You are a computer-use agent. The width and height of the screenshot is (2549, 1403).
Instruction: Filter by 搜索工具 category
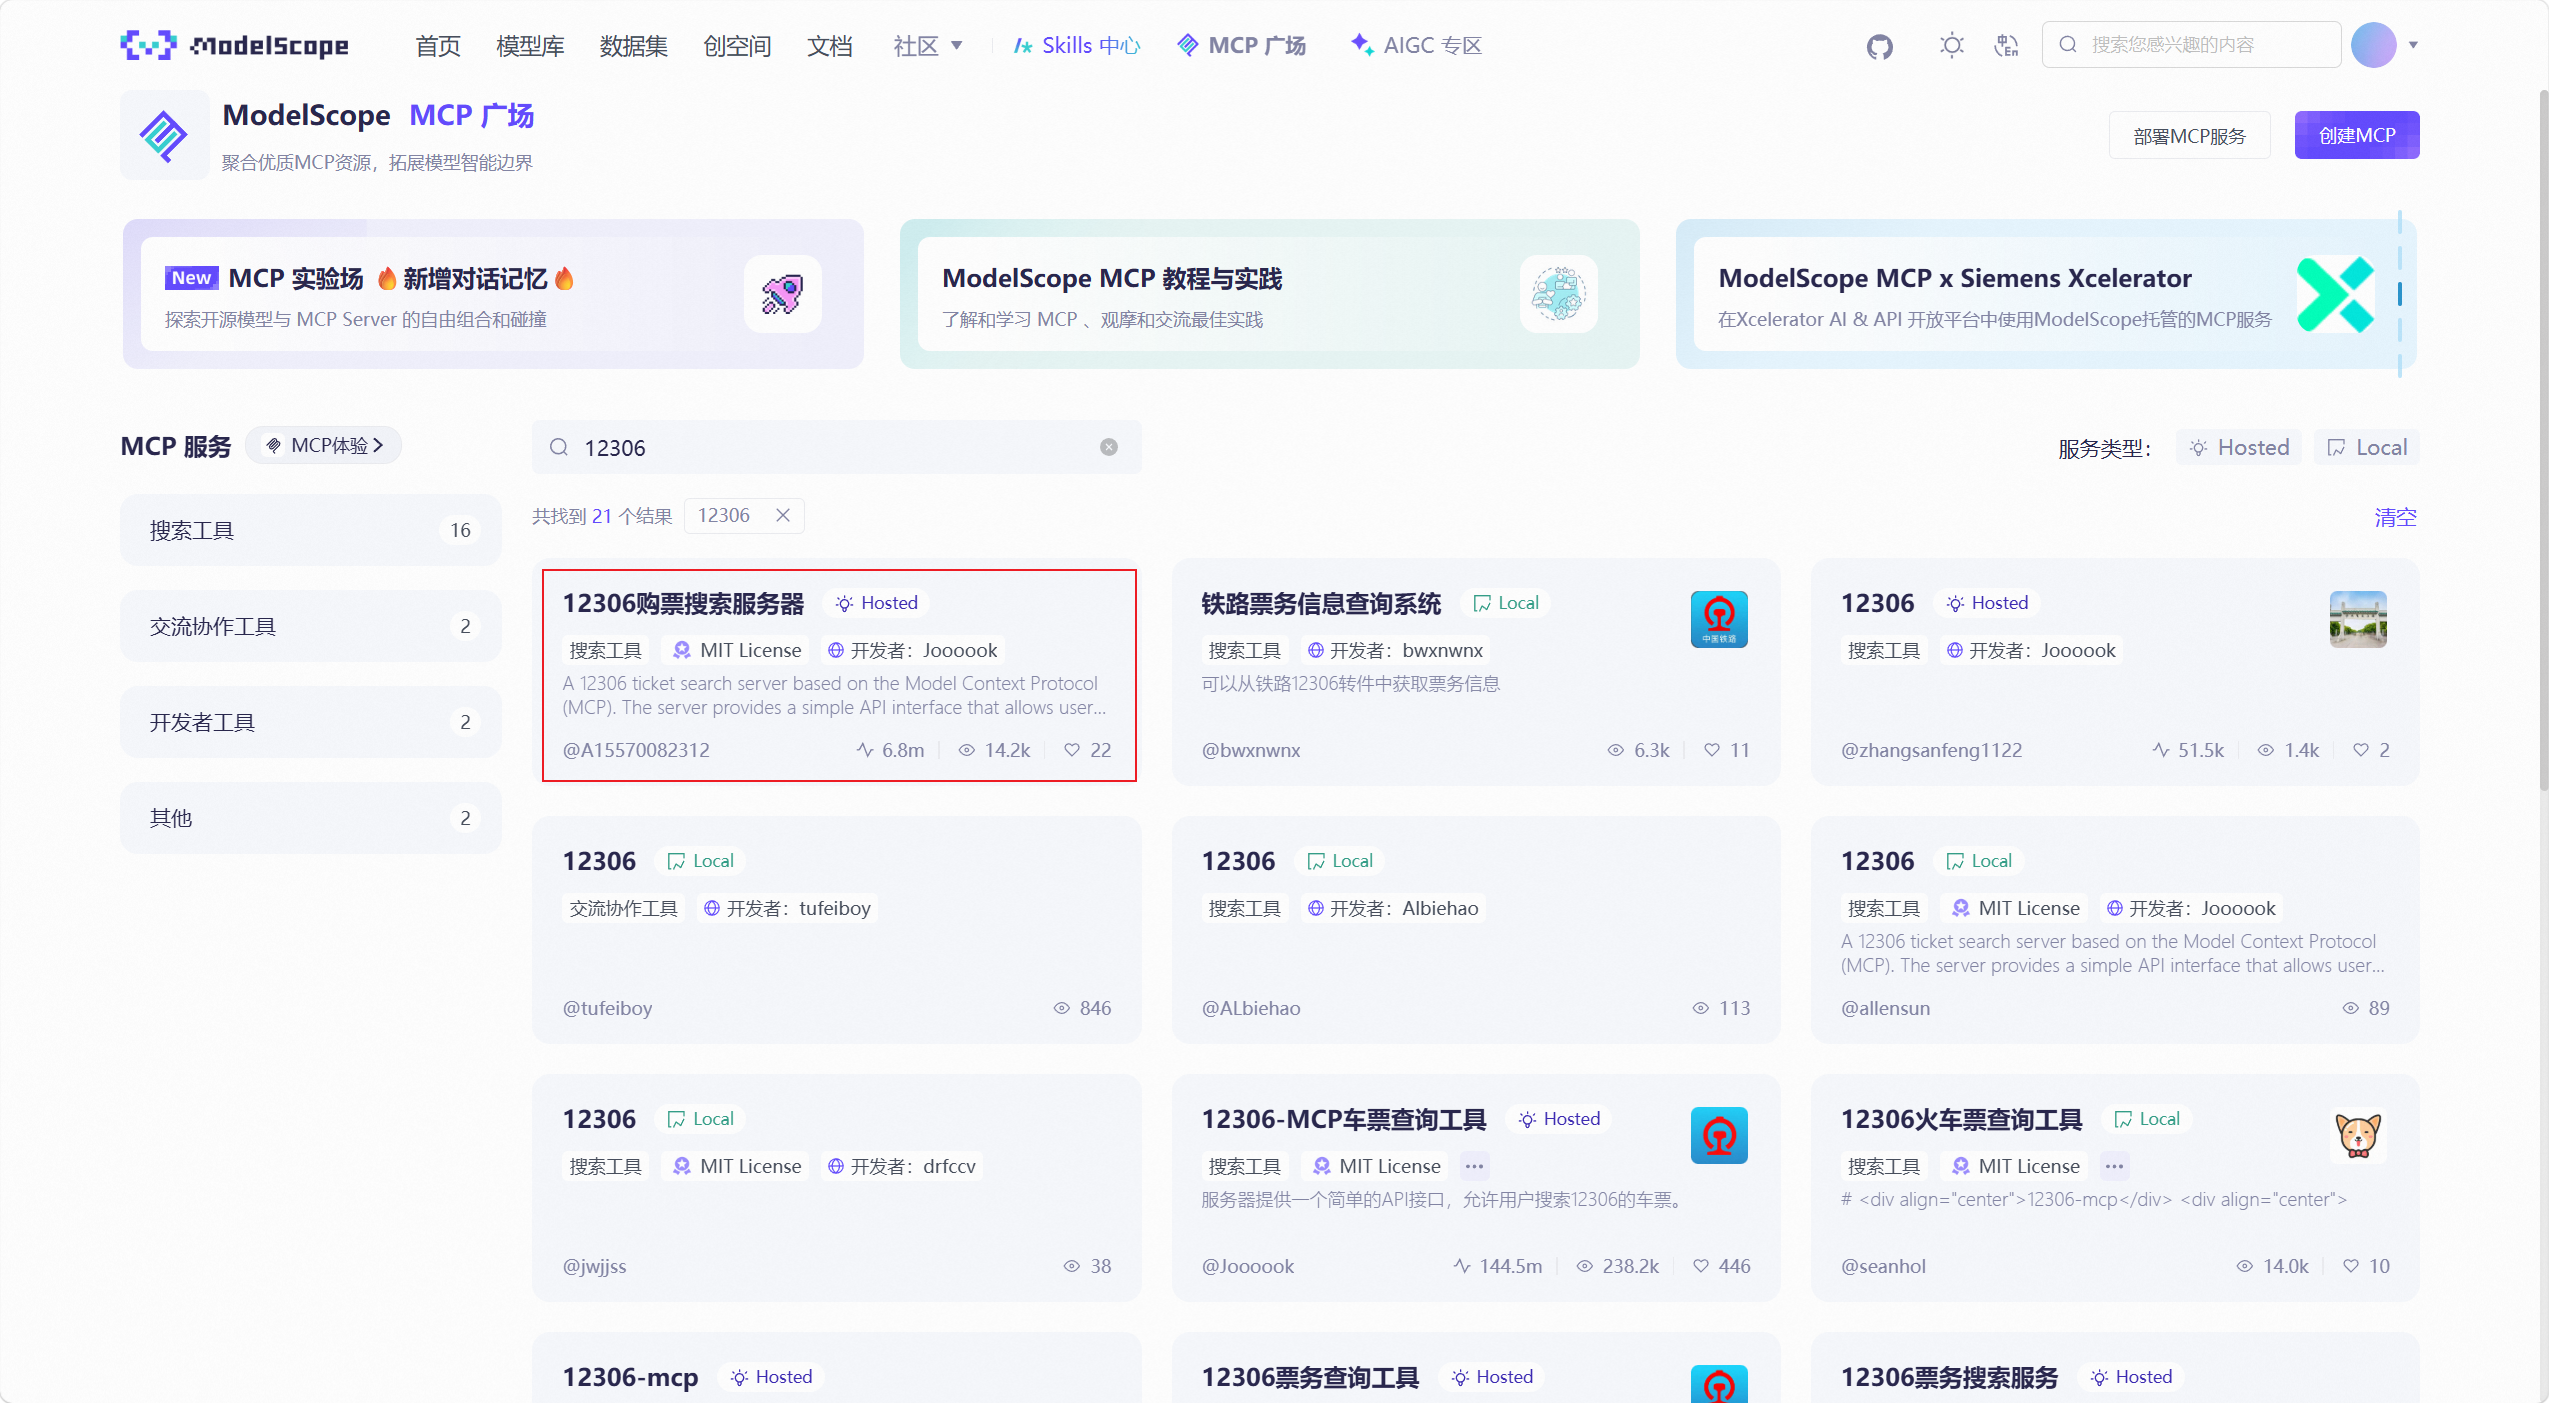[x=311, y=530]
